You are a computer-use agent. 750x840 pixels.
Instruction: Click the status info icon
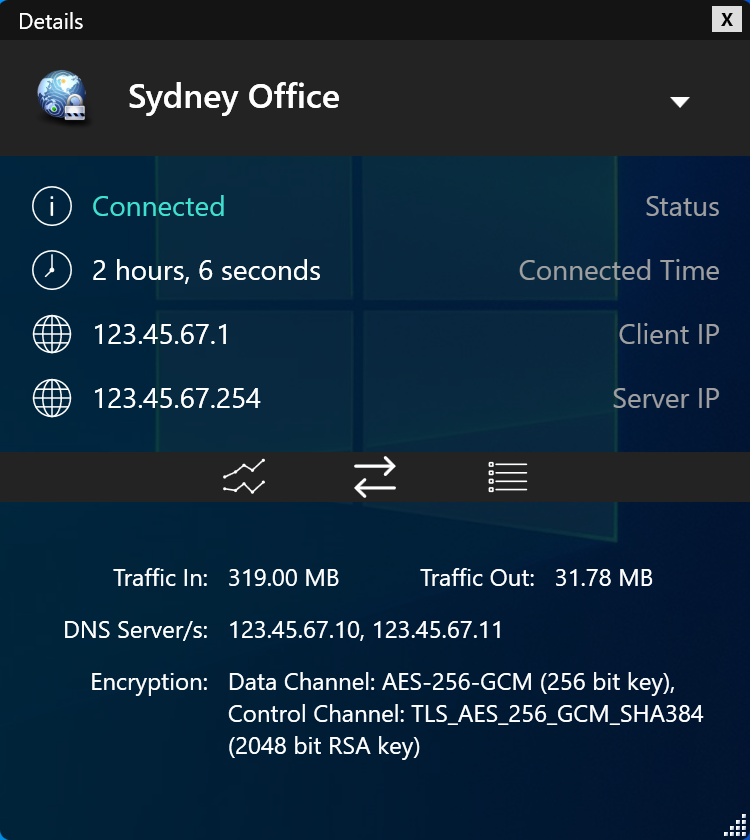click(x=52, y=207)
